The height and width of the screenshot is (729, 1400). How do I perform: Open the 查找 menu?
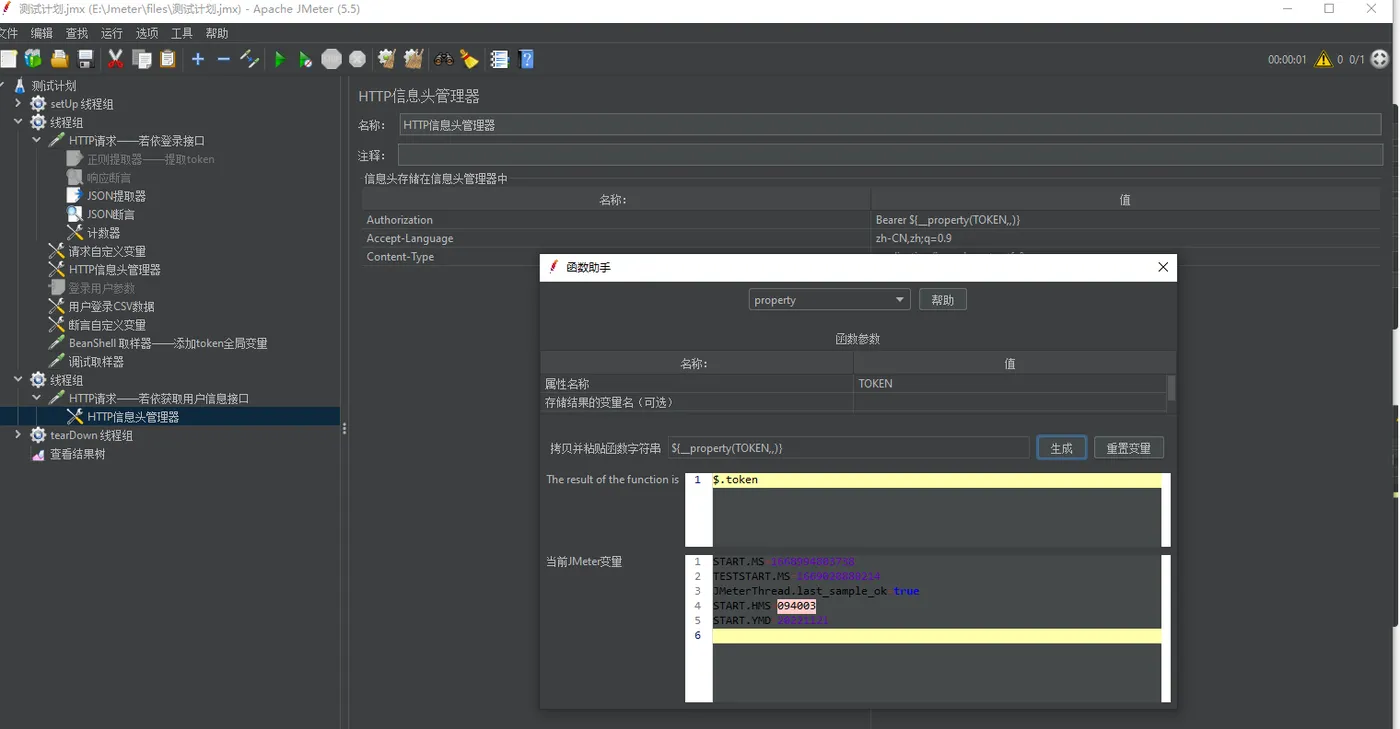coord(77,33)
